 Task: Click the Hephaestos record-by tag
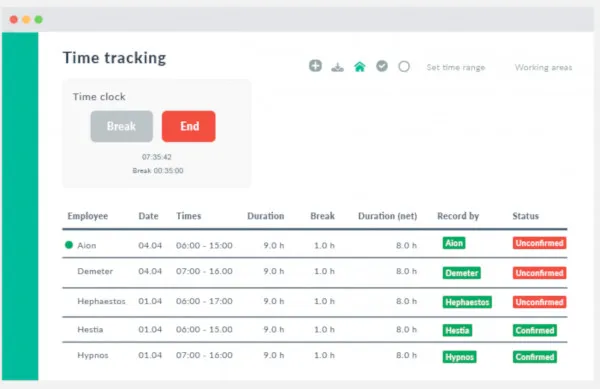[x=467, y=302]
